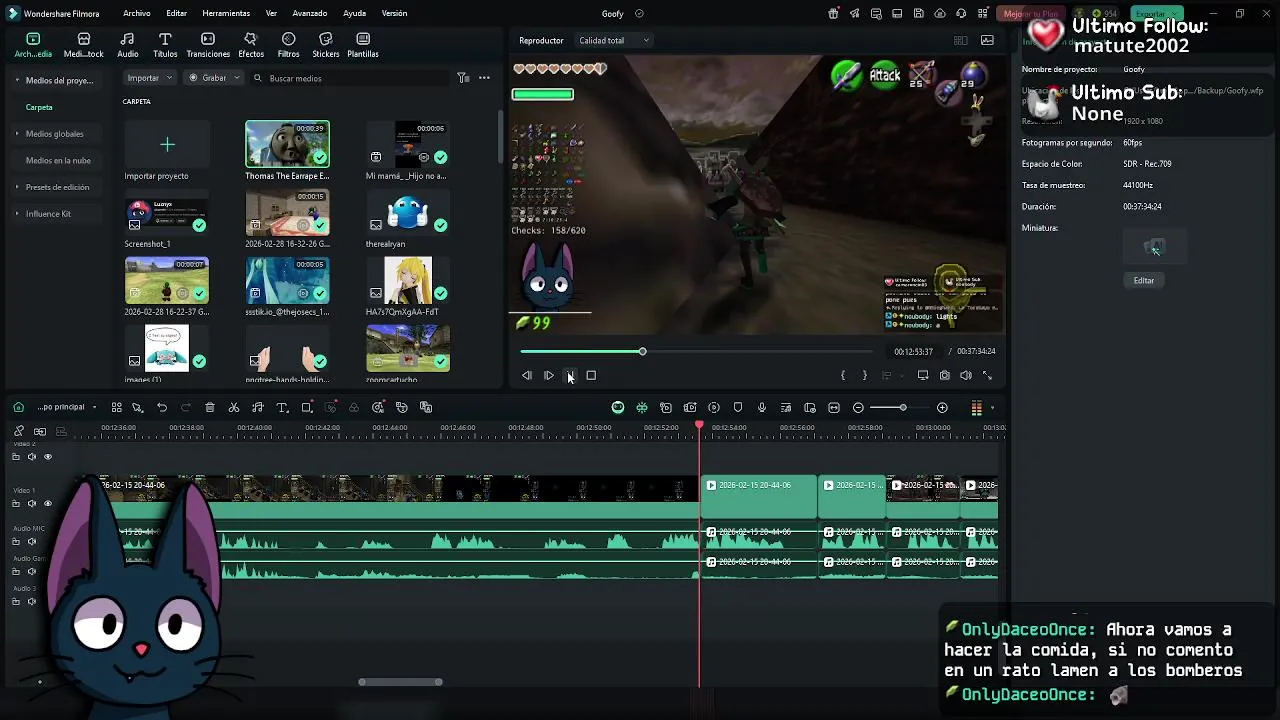This screenshot has width=1280, height=720.
Task: Mute the Video 1 track speaker
Action: [x=31, y=504]
